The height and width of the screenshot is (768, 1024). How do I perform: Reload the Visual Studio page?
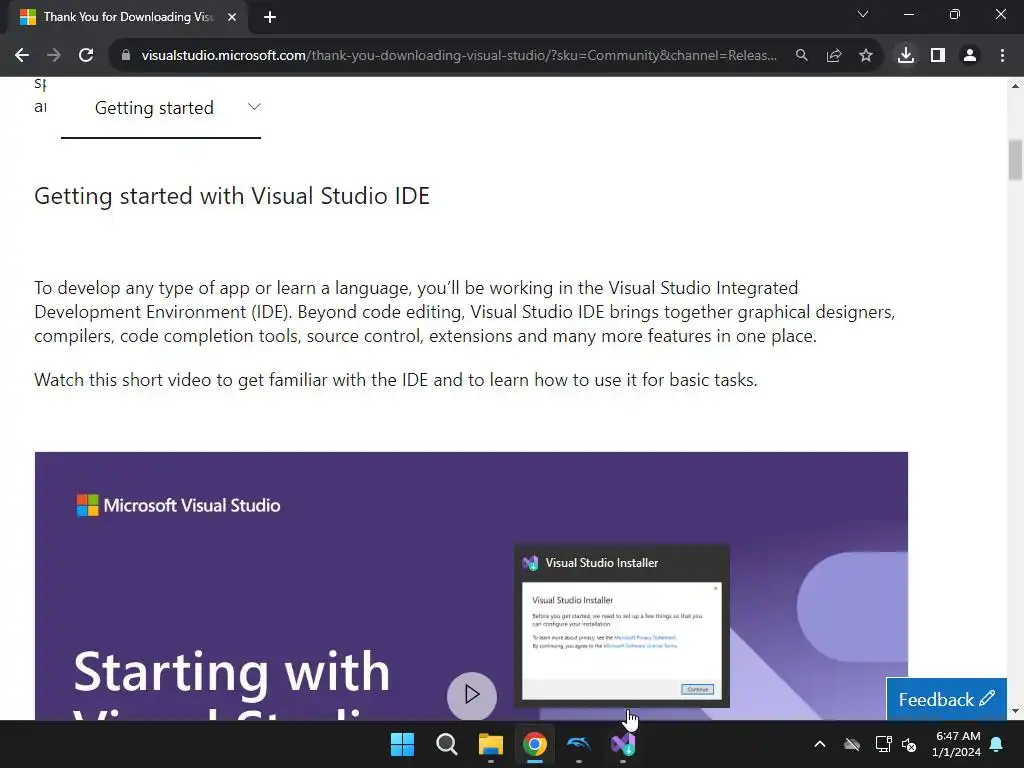click(86, 56)
